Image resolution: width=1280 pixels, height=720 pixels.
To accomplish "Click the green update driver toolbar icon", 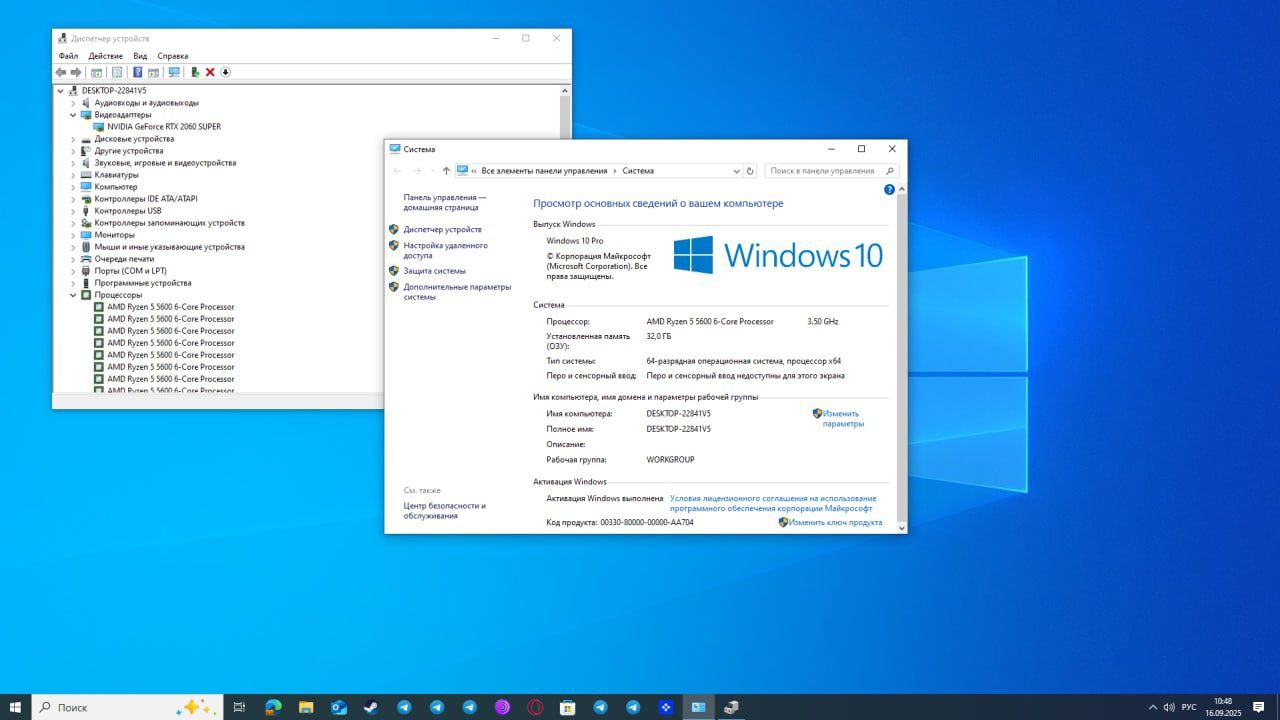I will coord(195,72).
